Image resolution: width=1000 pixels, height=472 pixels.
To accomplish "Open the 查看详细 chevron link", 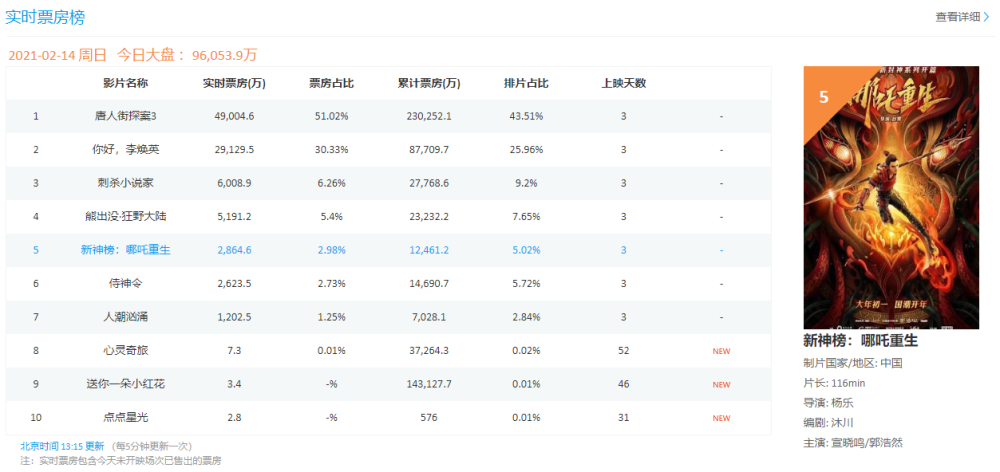I will 962,17.
